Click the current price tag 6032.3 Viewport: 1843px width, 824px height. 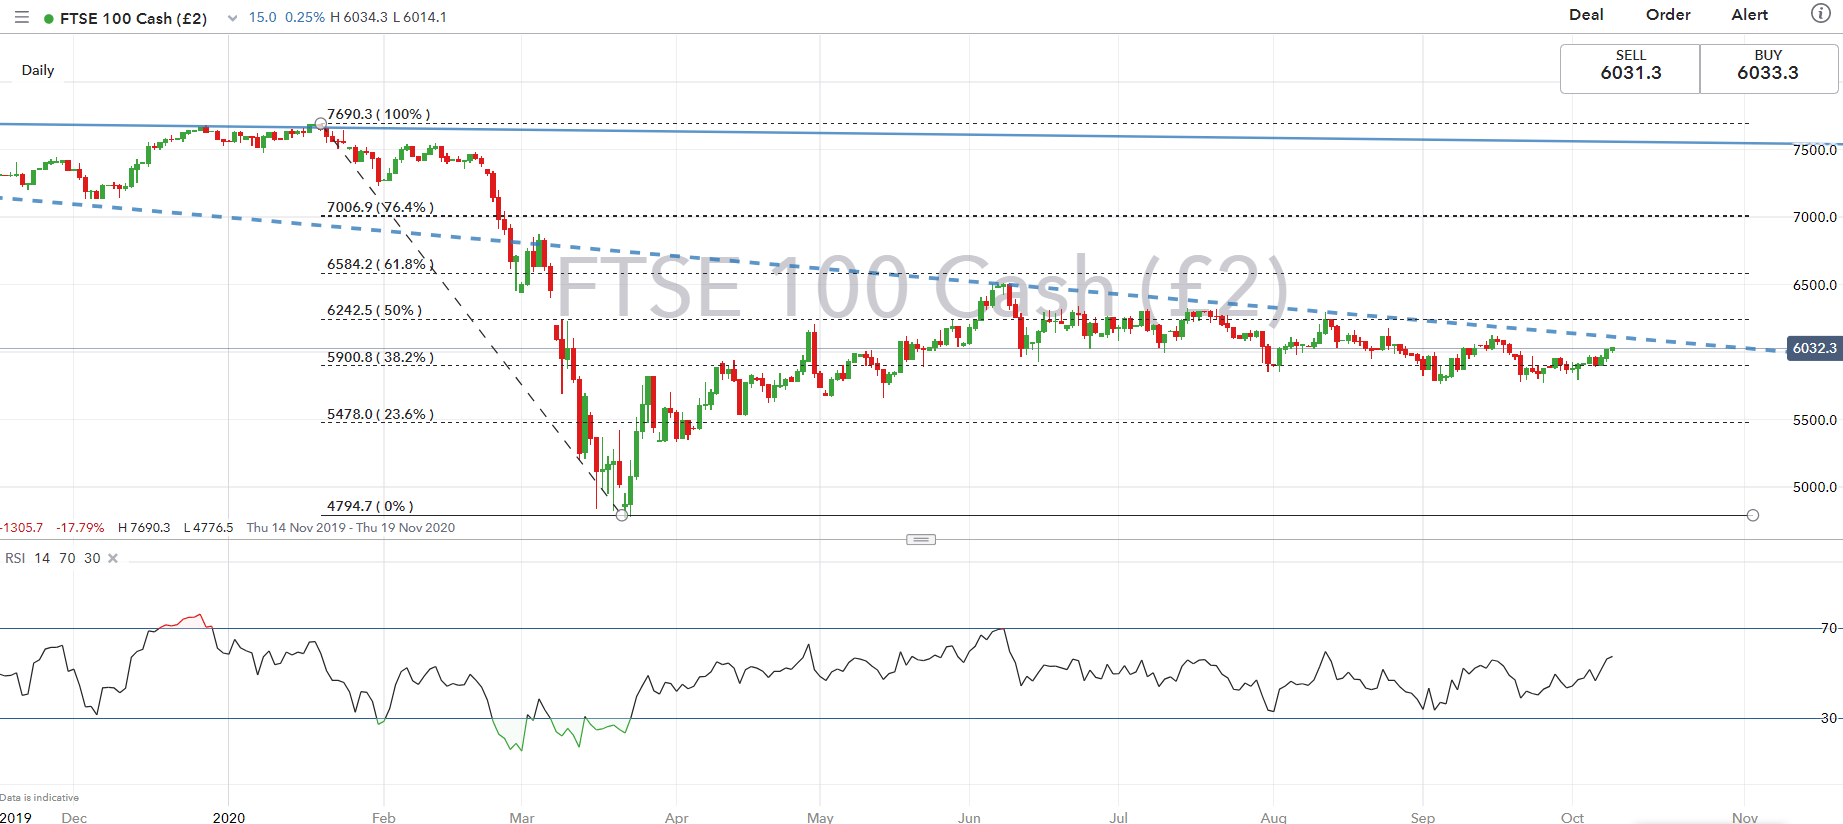pos(1814,348)
